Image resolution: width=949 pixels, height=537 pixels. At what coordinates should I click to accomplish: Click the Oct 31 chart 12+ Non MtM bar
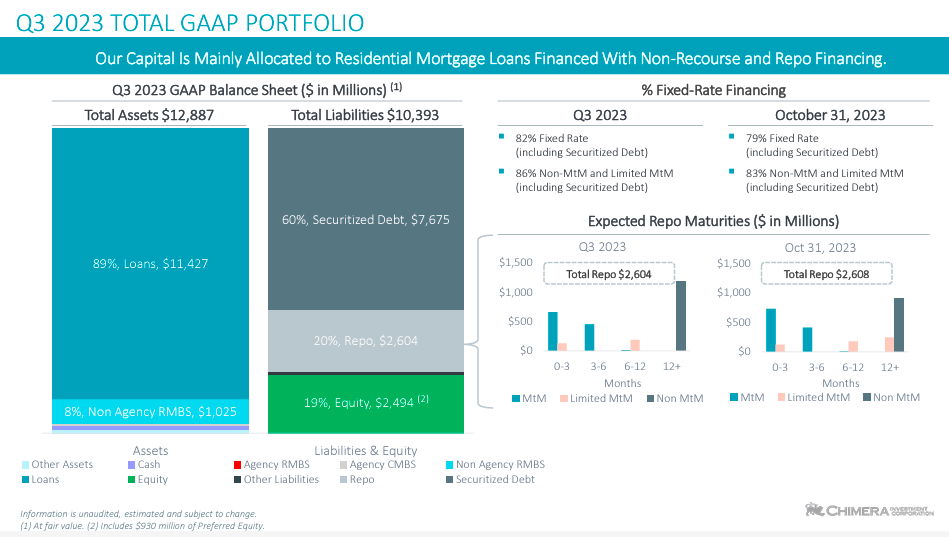[x=899, y=325]
